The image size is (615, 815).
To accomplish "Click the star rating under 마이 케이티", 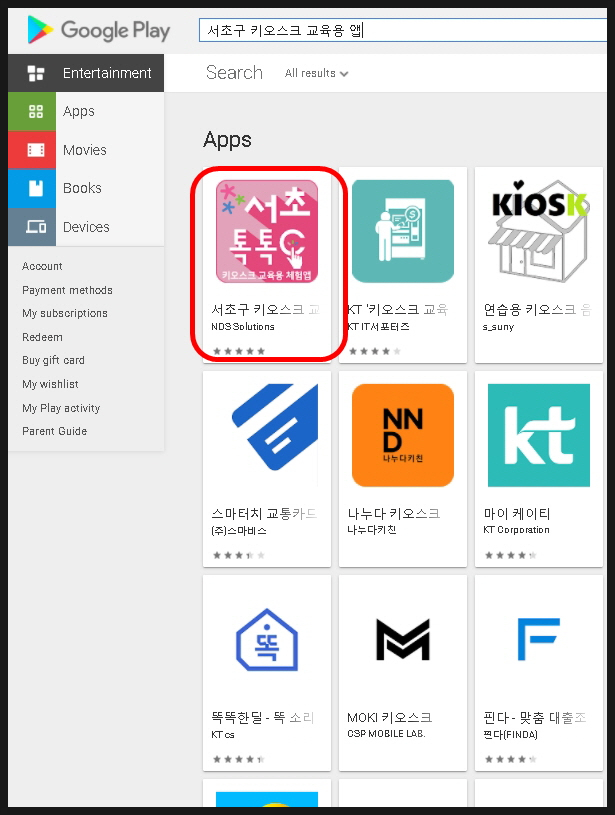I will tap(511, 555).
